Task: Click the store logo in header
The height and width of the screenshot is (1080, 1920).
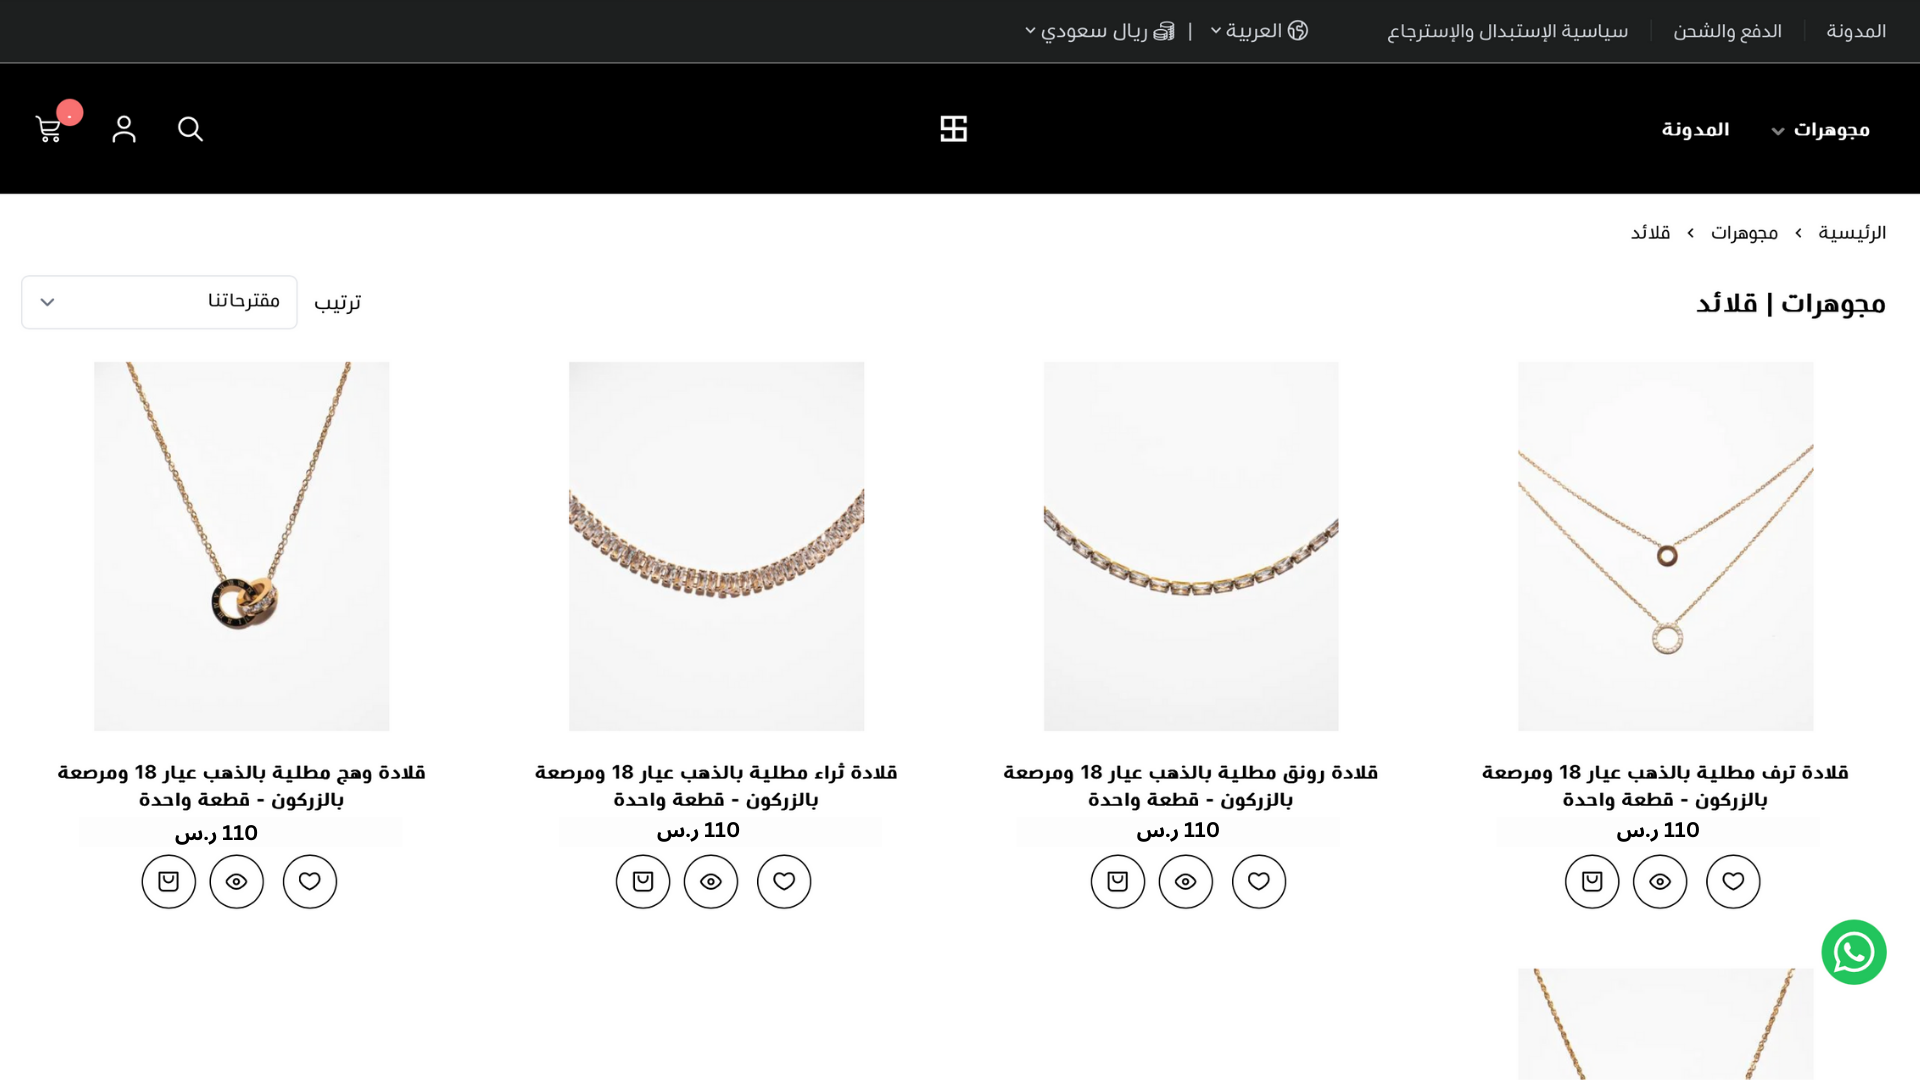Action: point(953,129)
